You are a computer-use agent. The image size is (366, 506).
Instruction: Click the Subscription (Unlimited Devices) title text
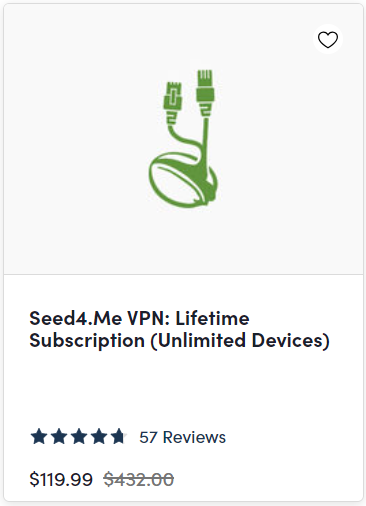tap(179, 340)
